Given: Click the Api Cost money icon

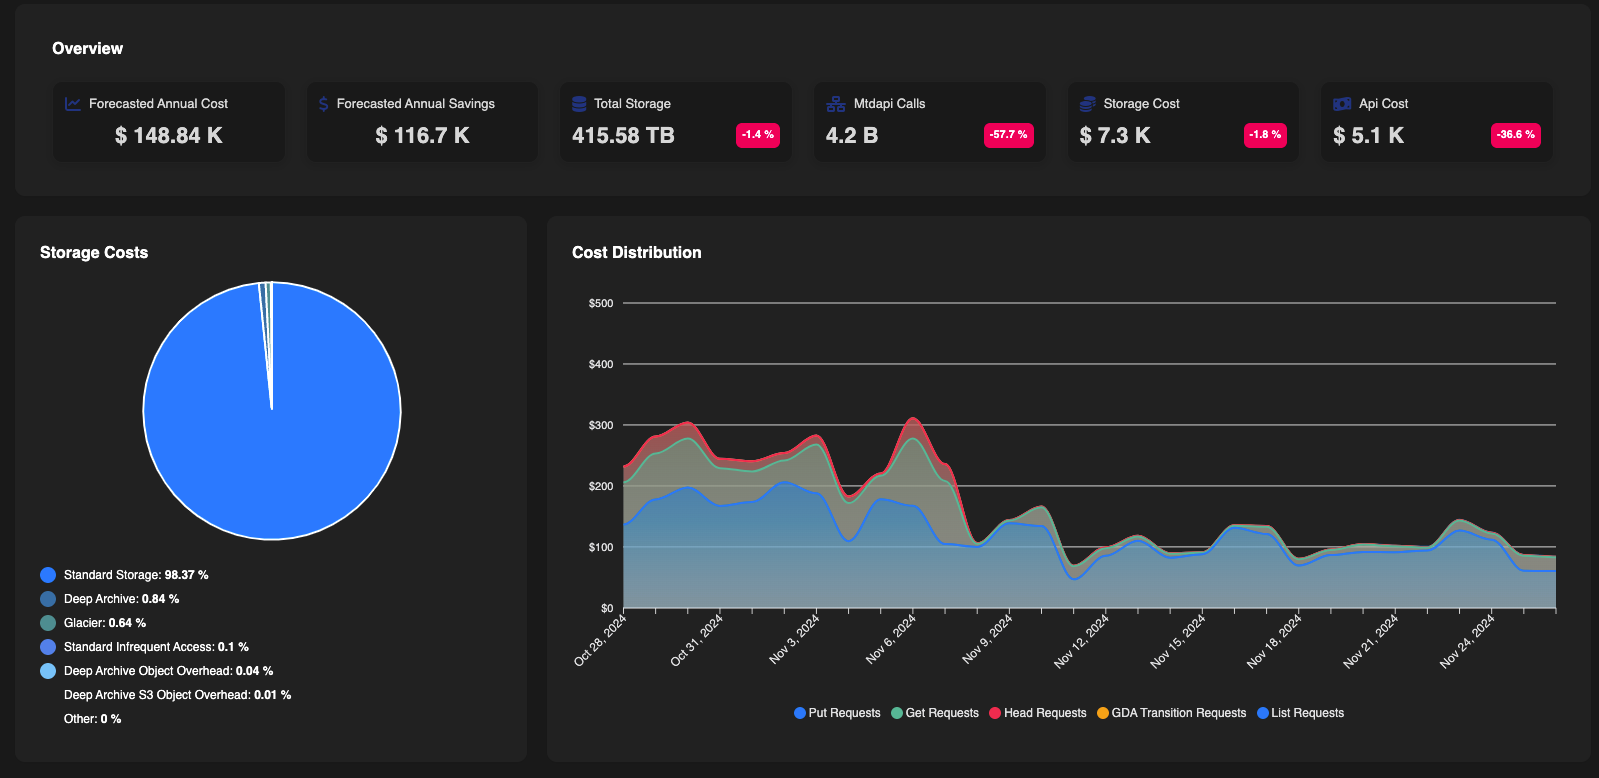Looking at the screenshot, I should pos(1342,104).
